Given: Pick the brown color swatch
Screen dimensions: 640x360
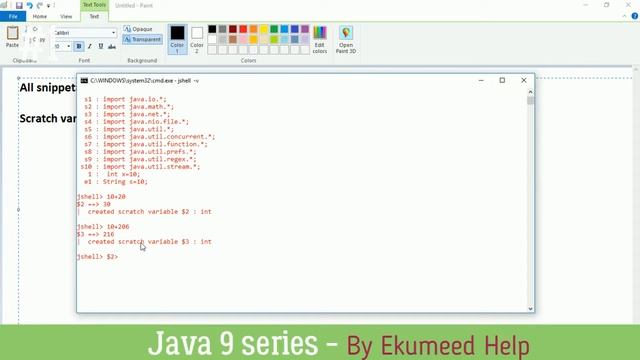Looking at the screenshot, I should click(233, 39).
